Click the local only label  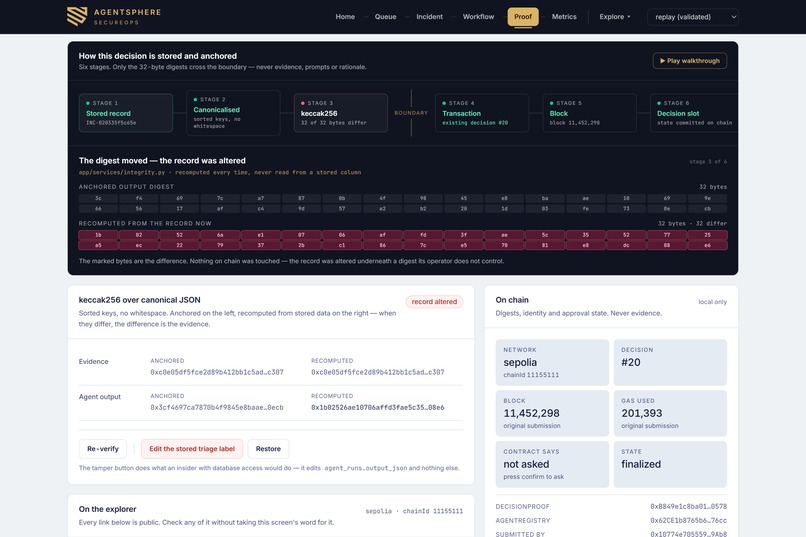click(712, 302)
